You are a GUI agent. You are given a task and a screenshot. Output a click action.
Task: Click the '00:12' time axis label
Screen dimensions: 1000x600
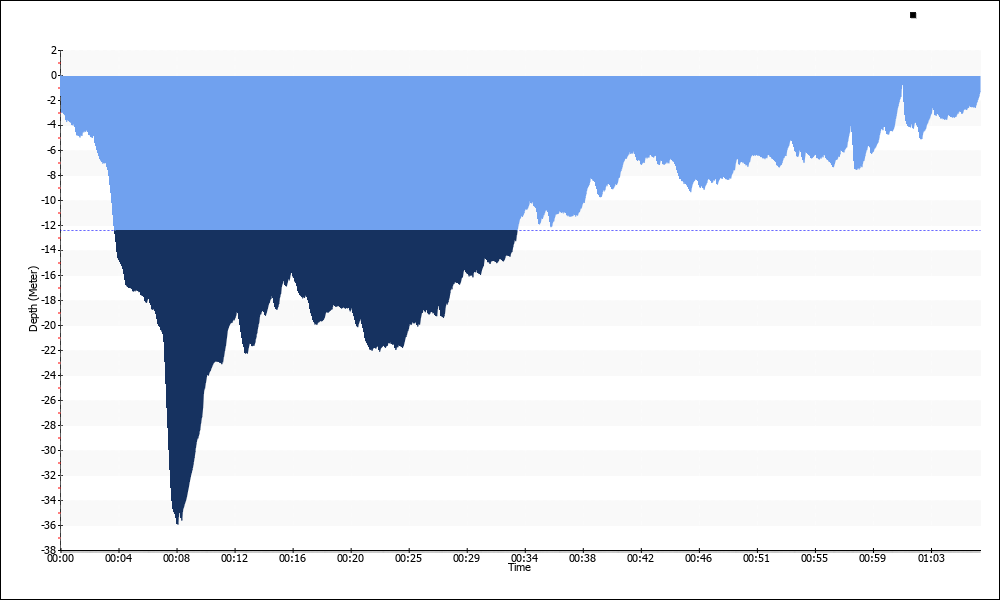click(235, 559)
